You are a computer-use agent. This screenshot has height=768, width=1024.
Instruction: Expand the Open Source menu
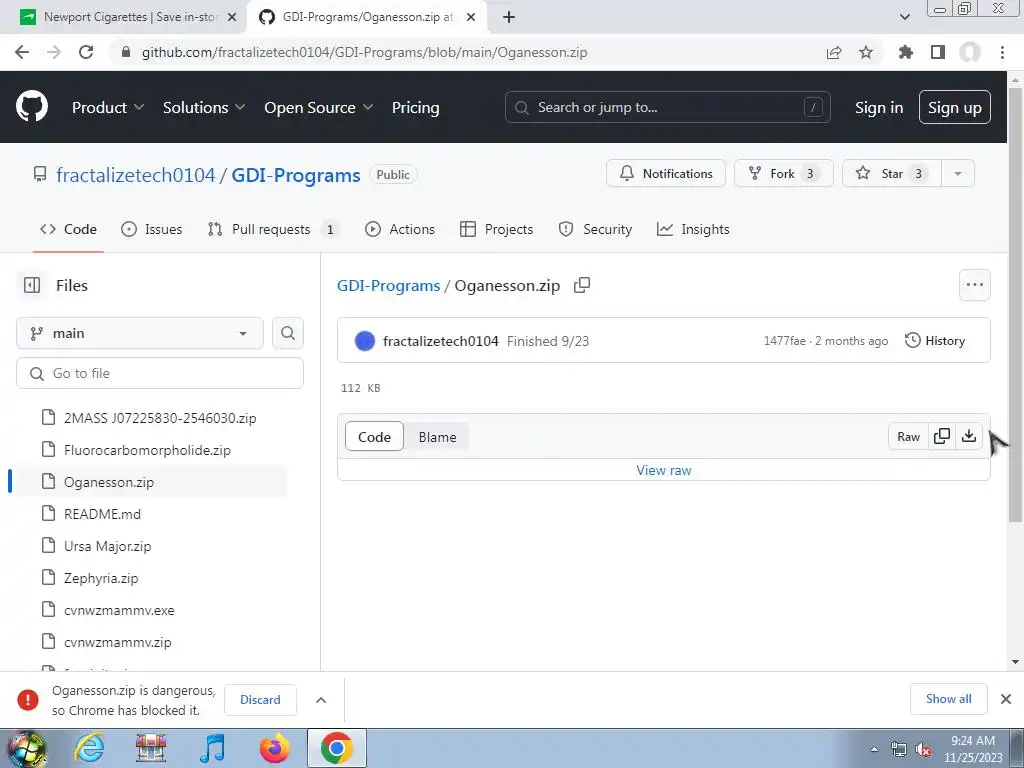click(318, 107)
